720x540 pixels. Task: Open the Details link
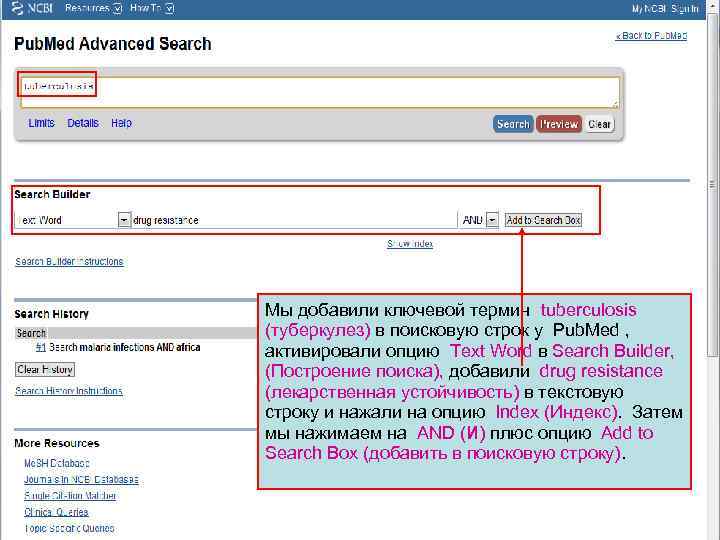click(83, 123)
